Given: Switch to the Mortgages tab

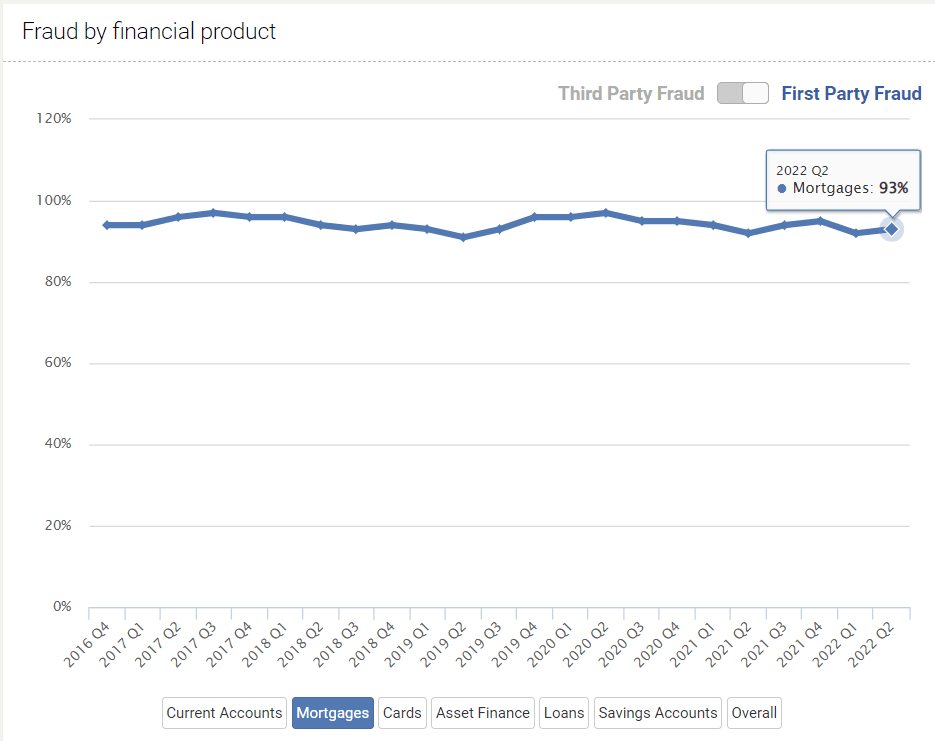Looking at the screenshot, I should point(333,713).
